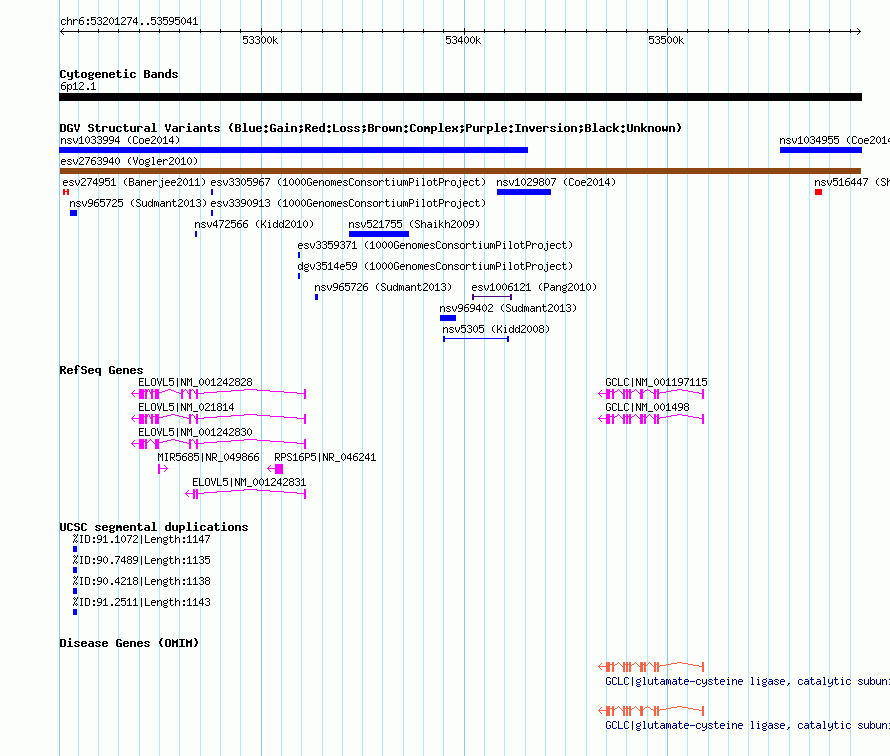Click the GCLC|NM_001498 gene model
The height and width of the screenshot is (756, 890).
651,419
